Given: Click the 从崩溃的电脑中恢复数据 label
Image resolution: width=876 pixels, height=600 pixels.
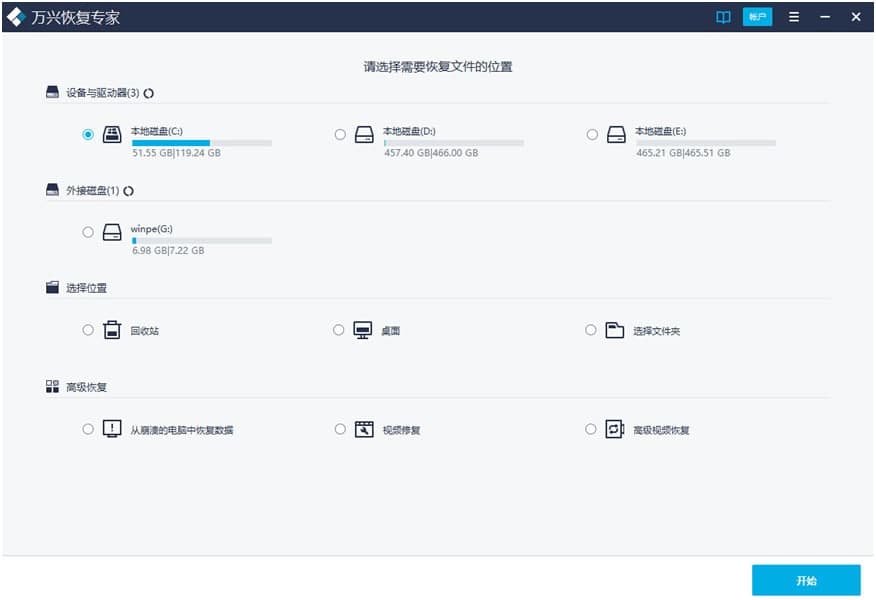Looking at the screenshot, I should (182, 430).
